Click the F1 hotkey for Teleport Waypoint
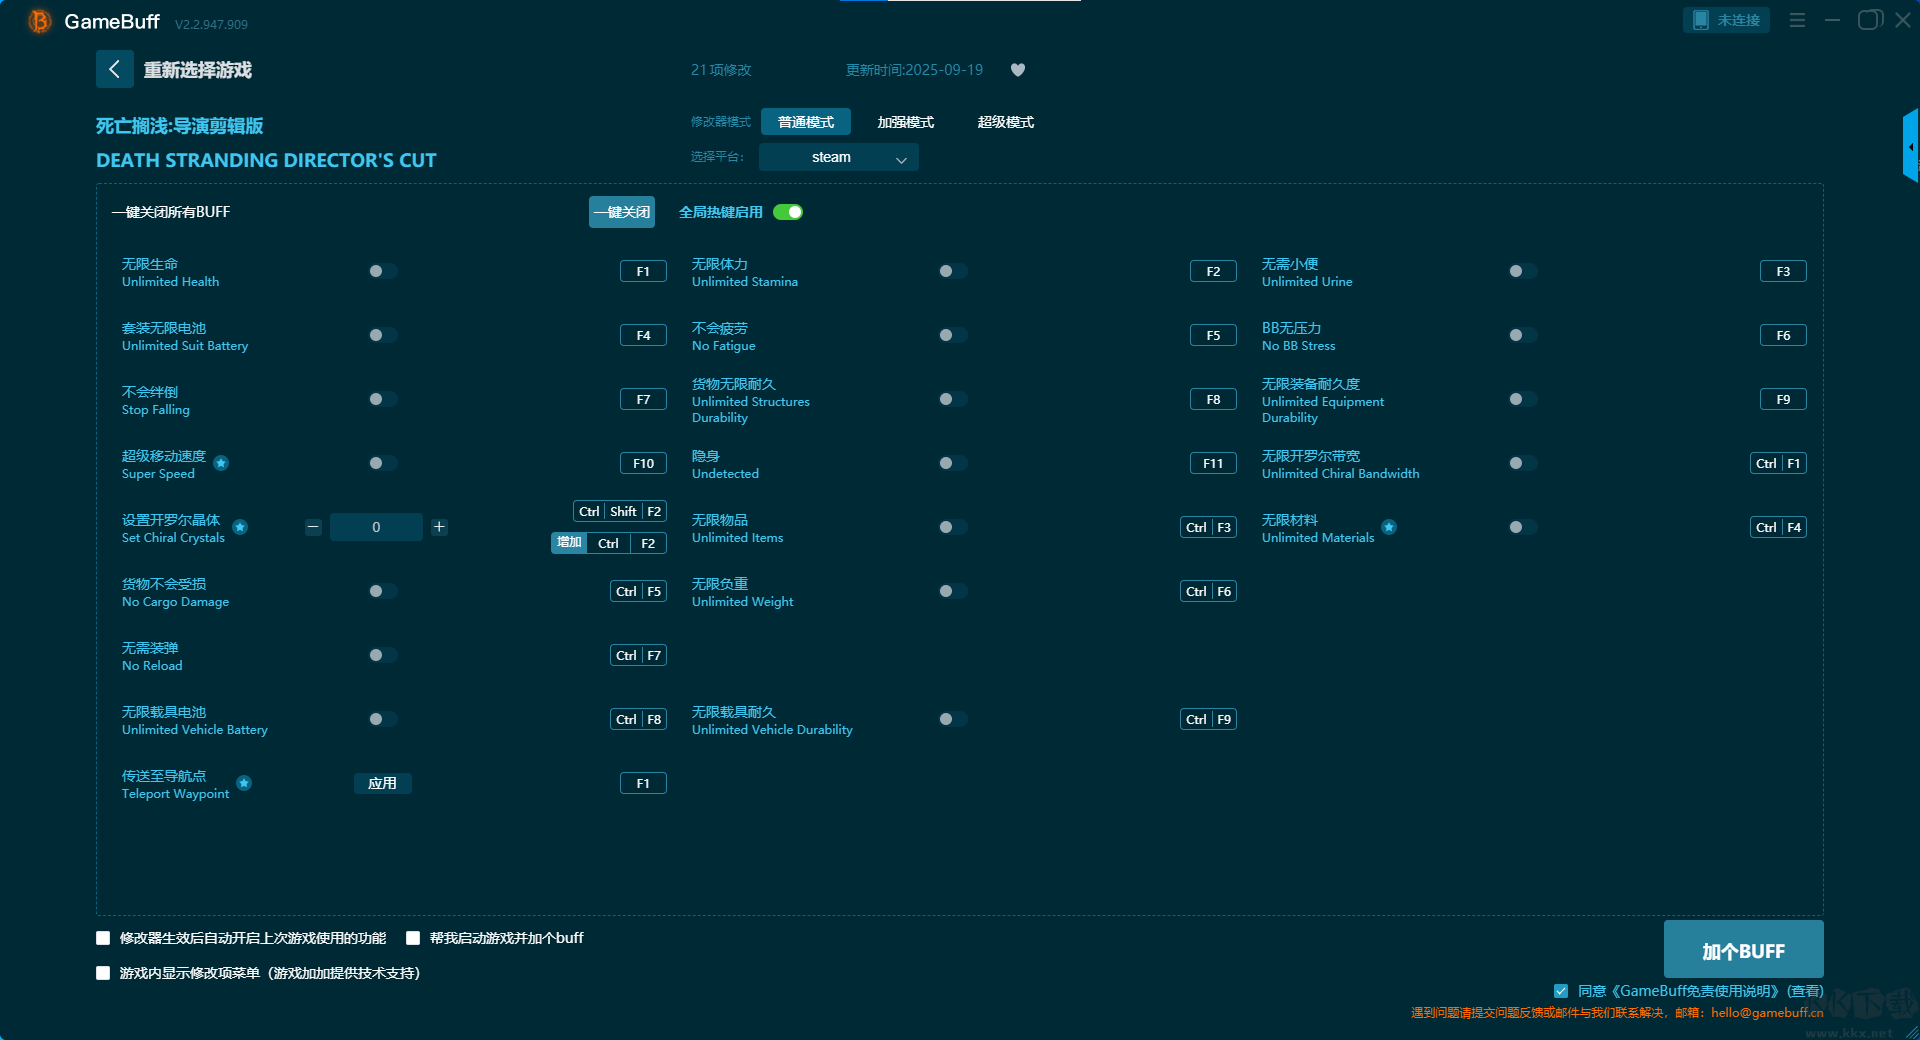This screenshot has height=1040, width=1920. [643, 783]
